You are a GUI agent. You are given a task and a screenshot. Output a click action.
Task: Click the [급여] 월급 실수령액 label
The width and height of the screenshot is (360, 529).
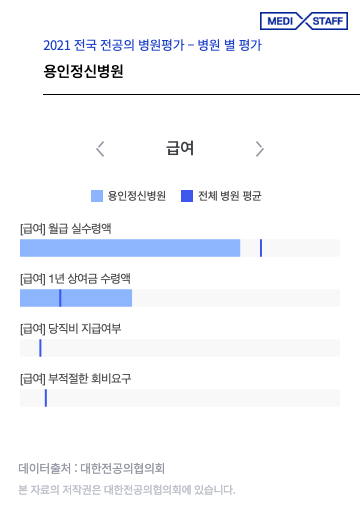click(66, 229)
